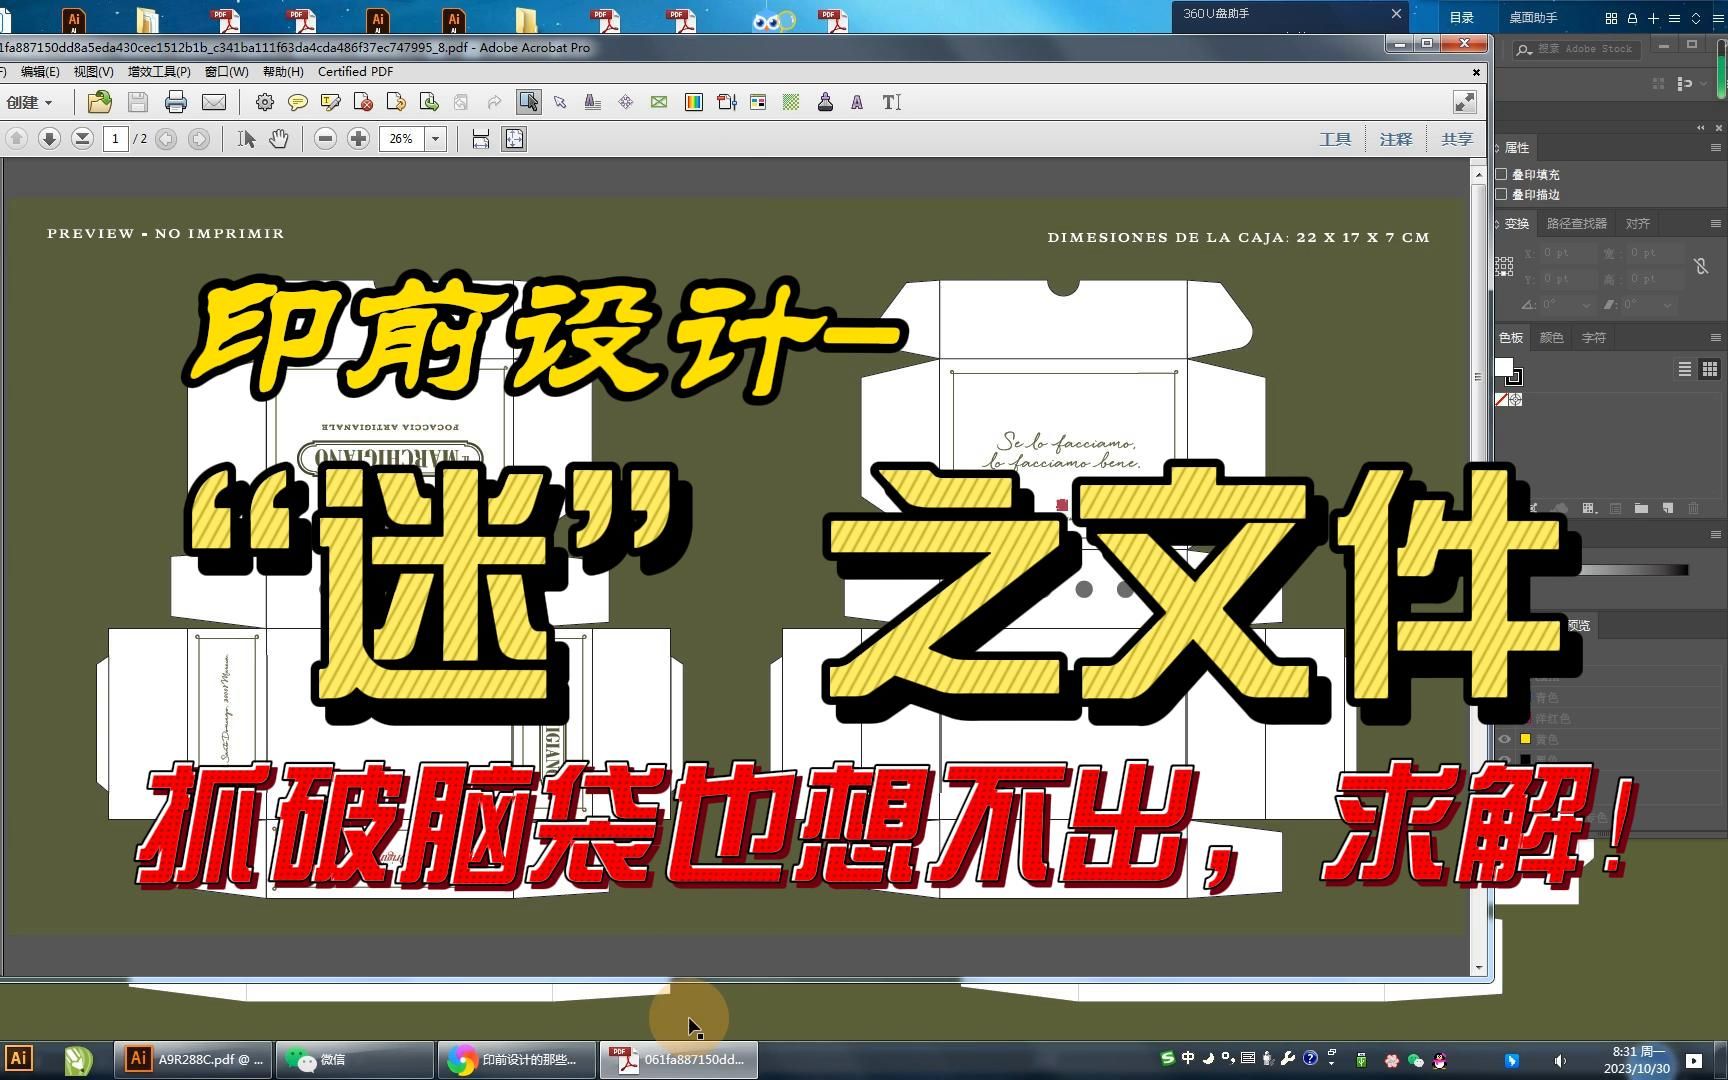This screenshot has height=1080, width=1728.
Task: Click the registration swatch in 色板
Action: pos(1516,399)
